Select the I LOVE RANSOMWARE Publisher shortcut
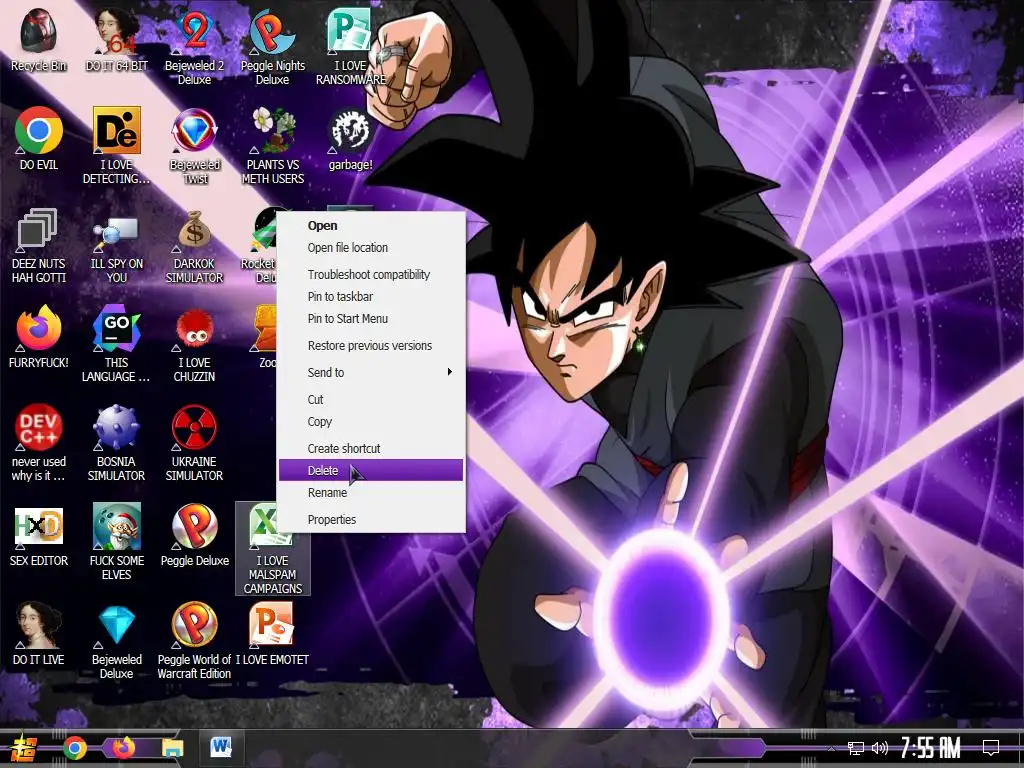The image size is (1024, 768). tap(350, 46)
